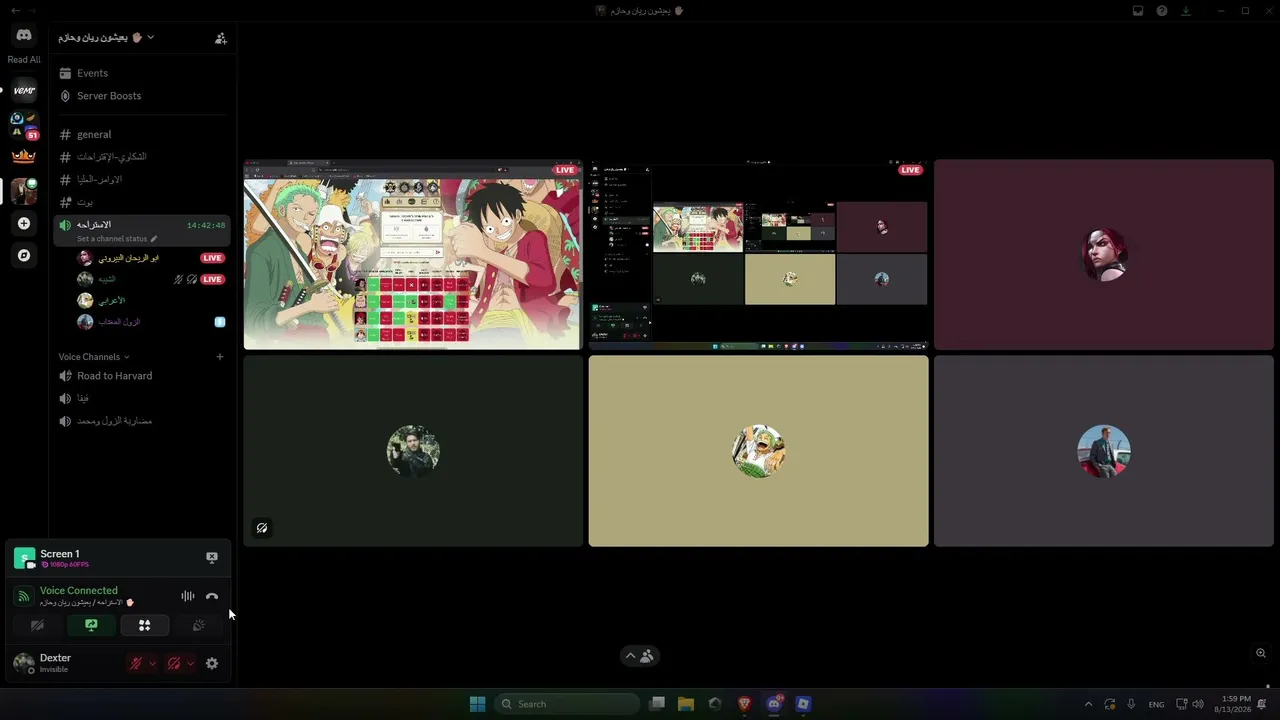Toggle the screen share button
1280x720 pixels.
(91, 625)
